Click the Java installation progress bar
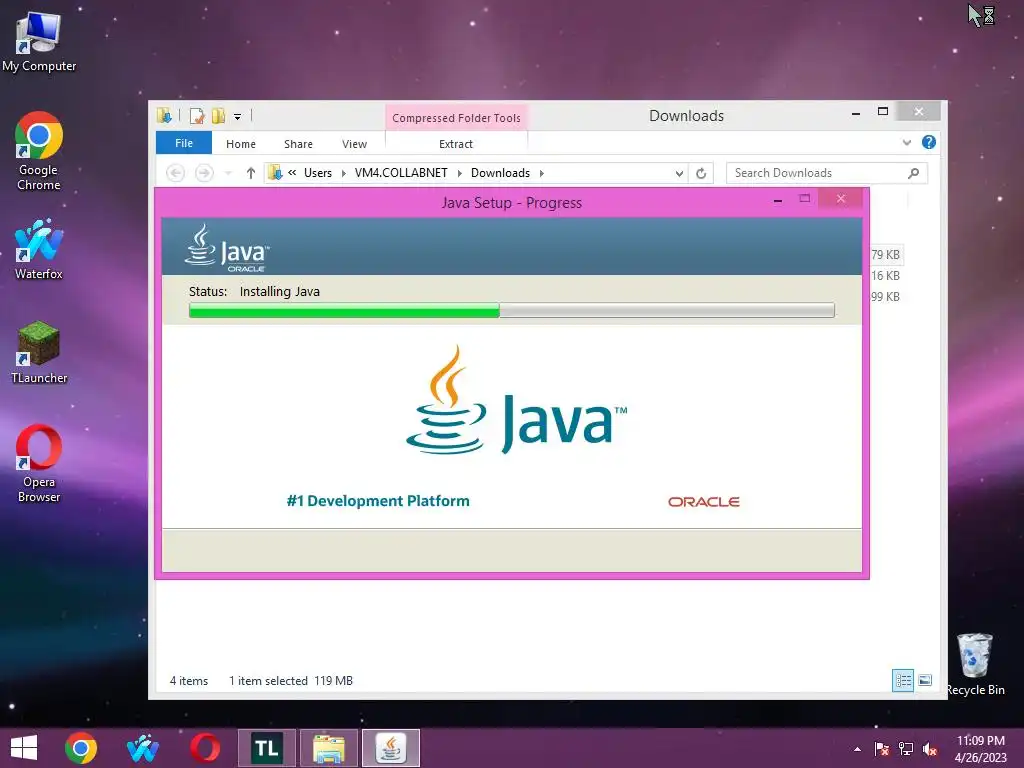The image size is (1024, 768). point(511,310)
